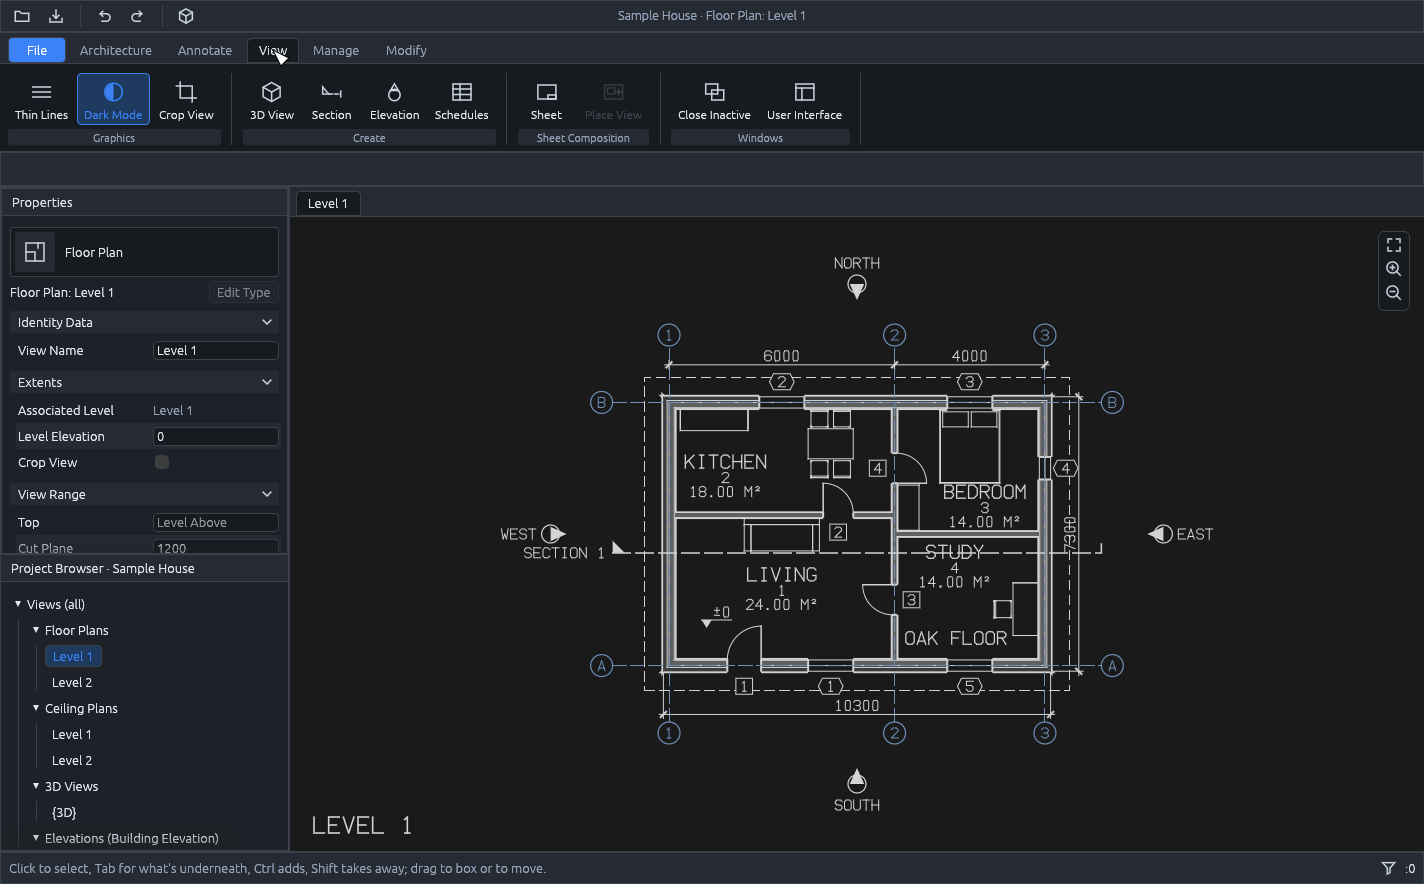Click the 10300 overall dimension
The width and height of the screenshot is (1424, 884).
[857, 706]
